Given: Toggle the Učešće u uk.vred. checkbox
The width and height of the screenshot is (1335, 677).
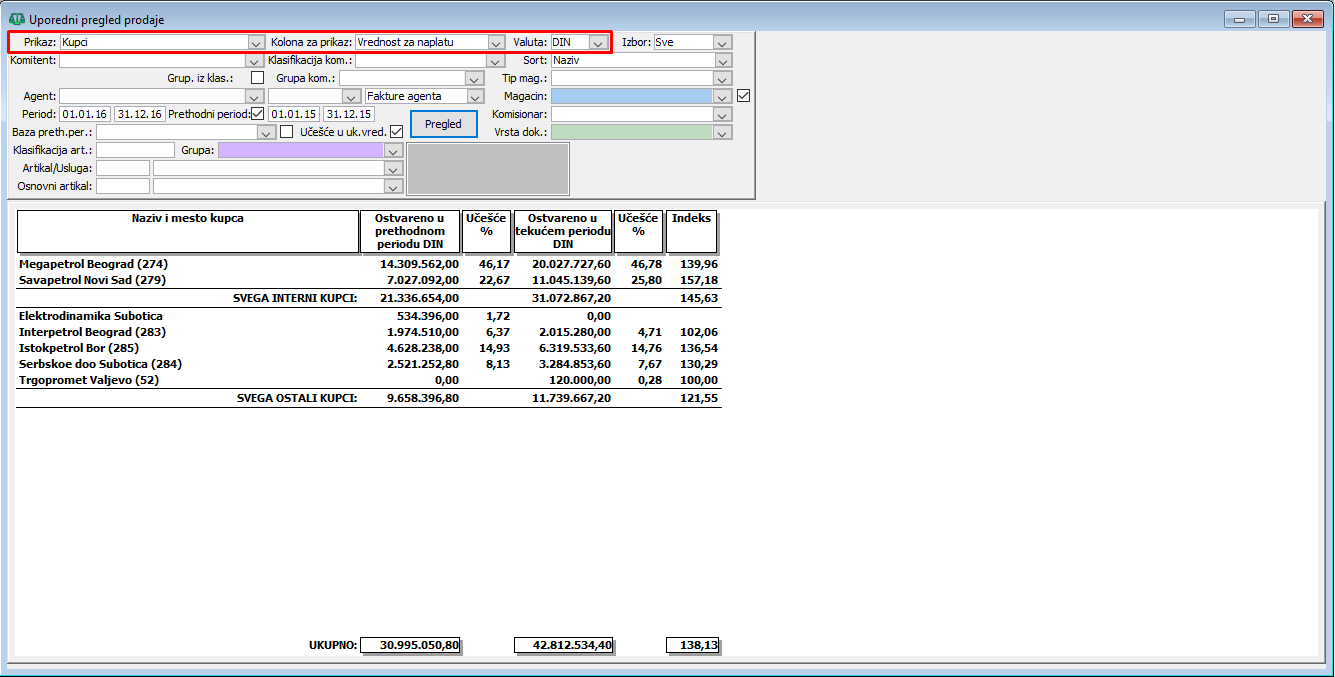Looking at the screenshot, I should point(397,132).
